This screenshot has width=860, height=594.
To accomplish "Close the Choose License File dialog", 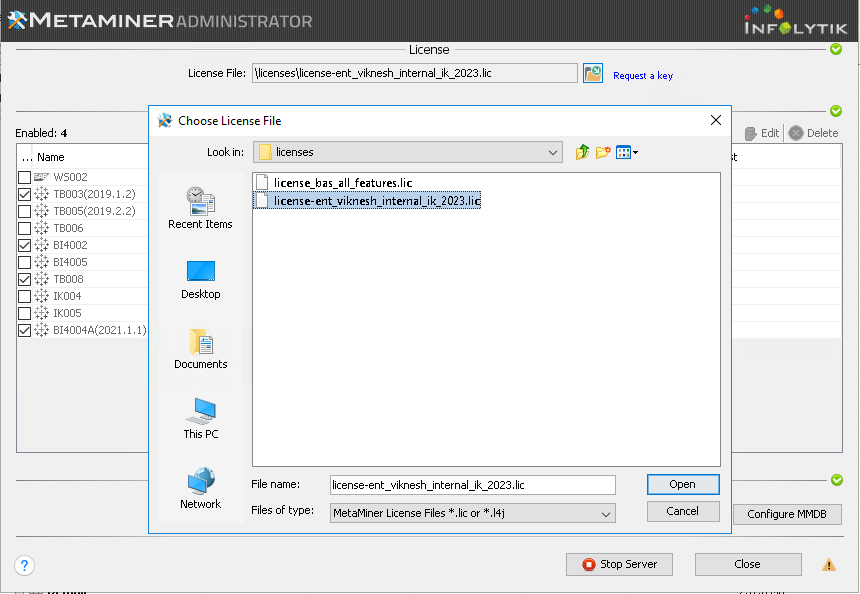I will 716,120.
